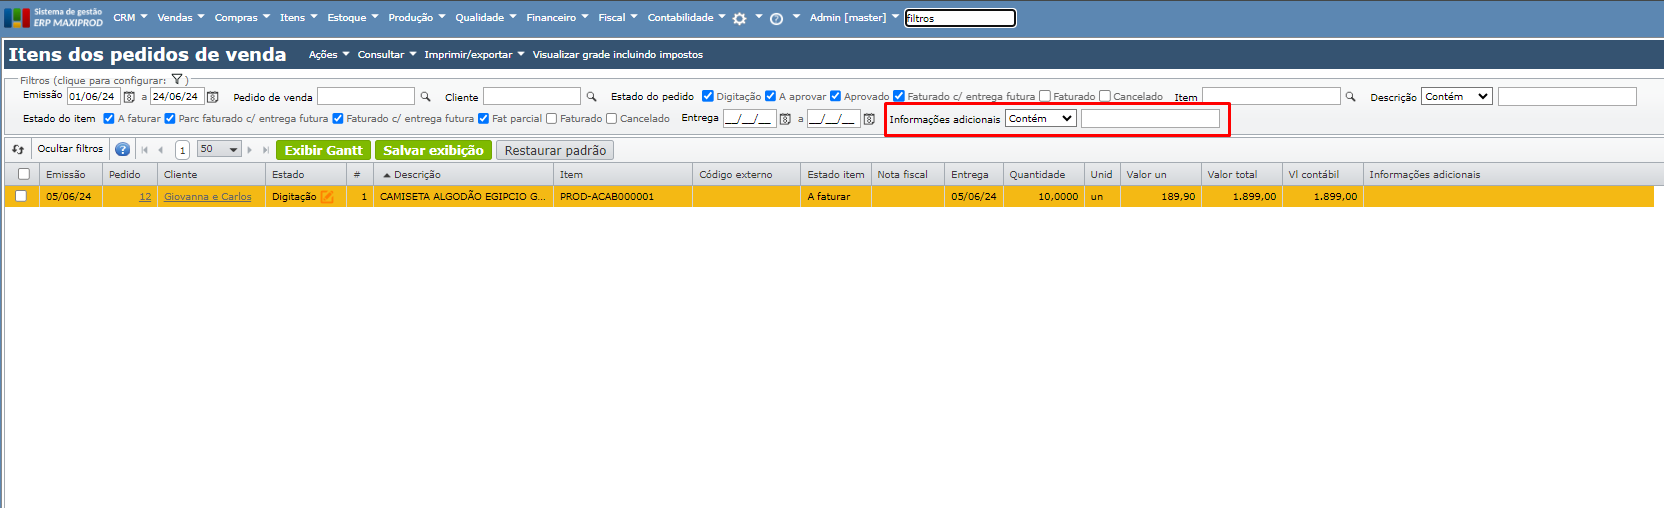
Task: Open the Compras menu
Action: 242,18
